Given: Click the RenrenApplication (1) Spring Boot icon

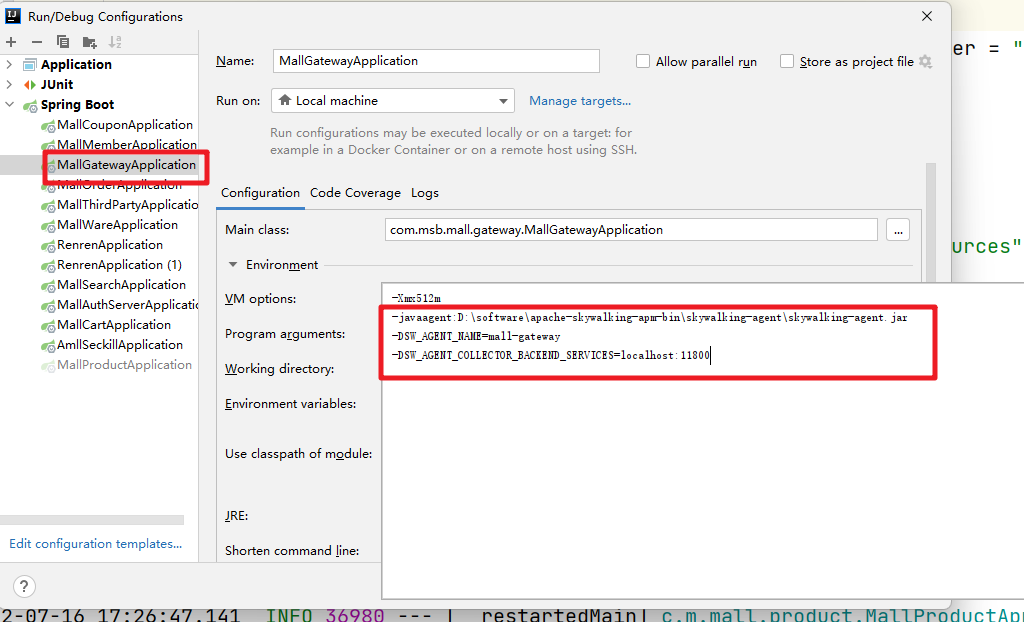Looking at the screenshot, I should click(x=48, y=266).
